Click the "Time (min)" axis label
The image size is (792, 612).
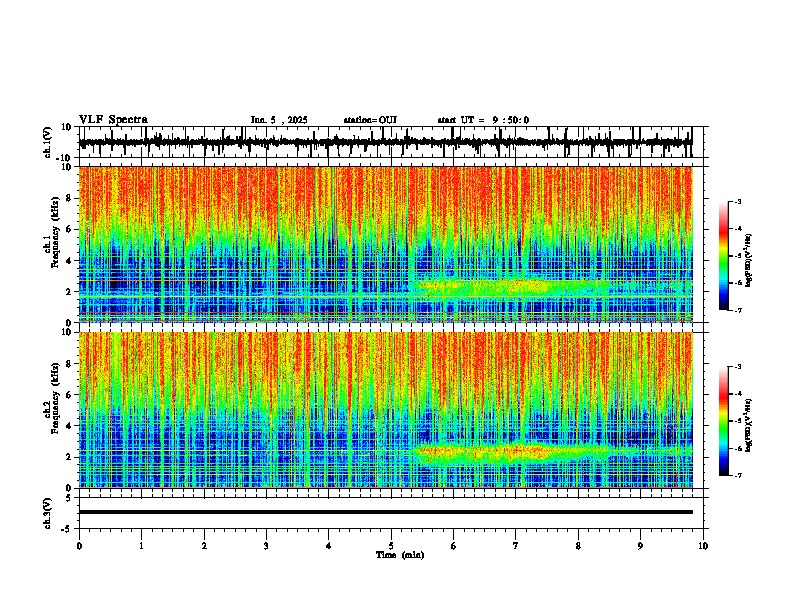(400, 555)
